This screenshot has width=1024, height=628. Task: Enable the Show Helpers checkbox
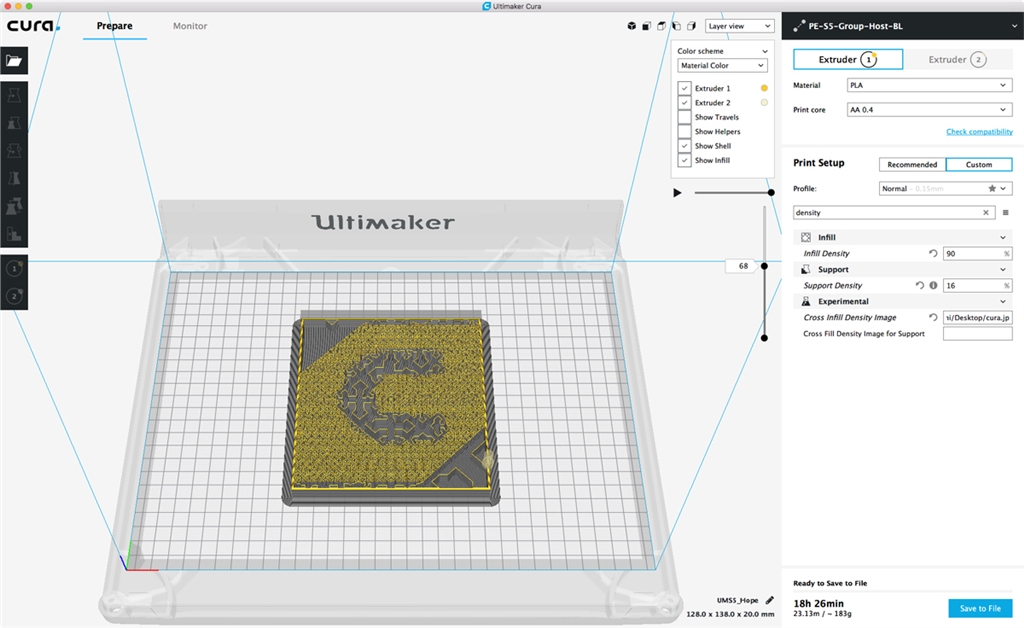point(685,131)
